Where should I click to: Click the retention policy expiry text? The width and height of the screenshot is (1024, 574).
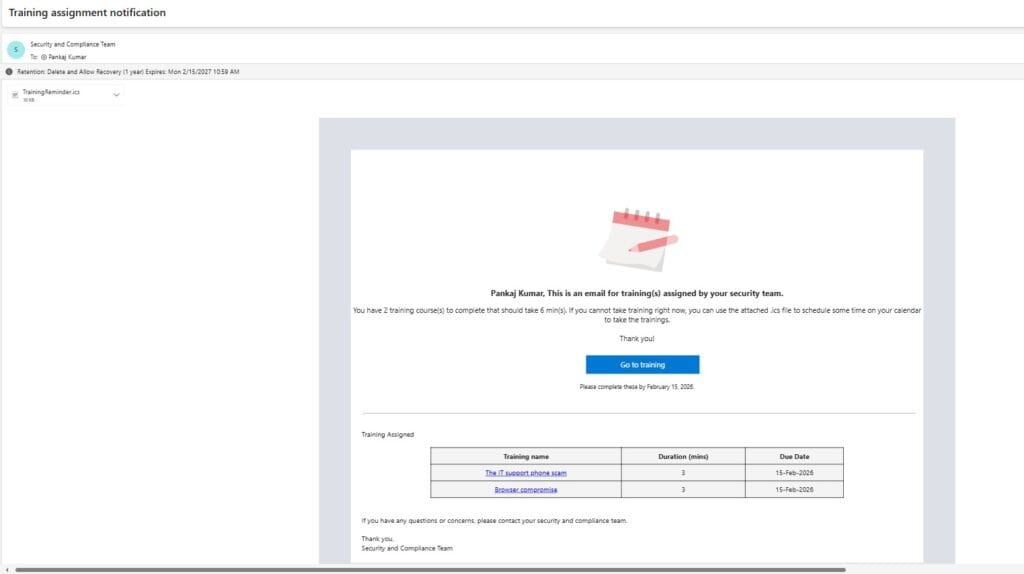click(x=128, y=72)
